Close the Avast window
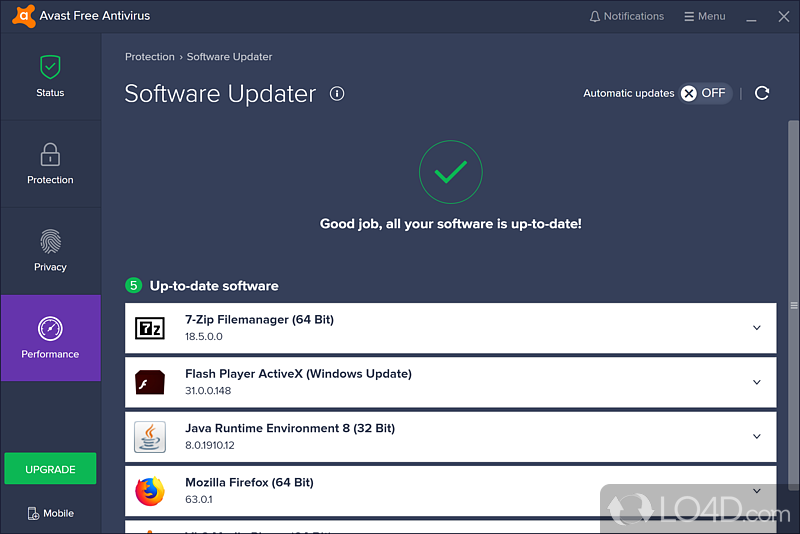 pos(784,16)
